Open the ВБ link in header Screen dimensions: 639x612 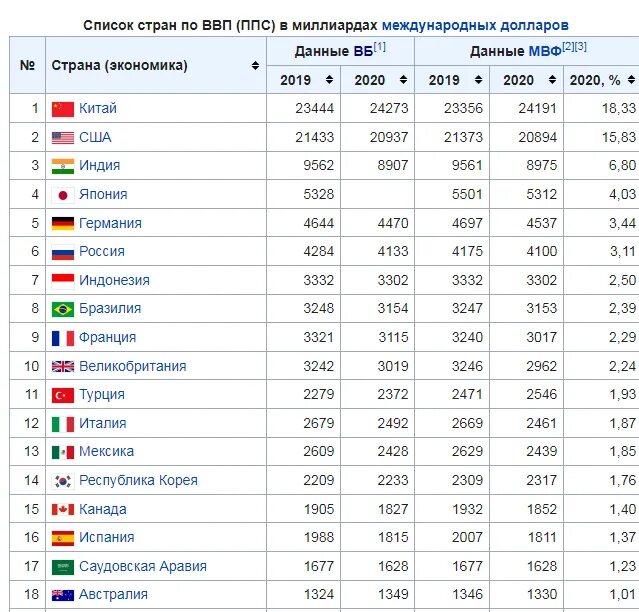pyautogui.click(x=363, y=51)
